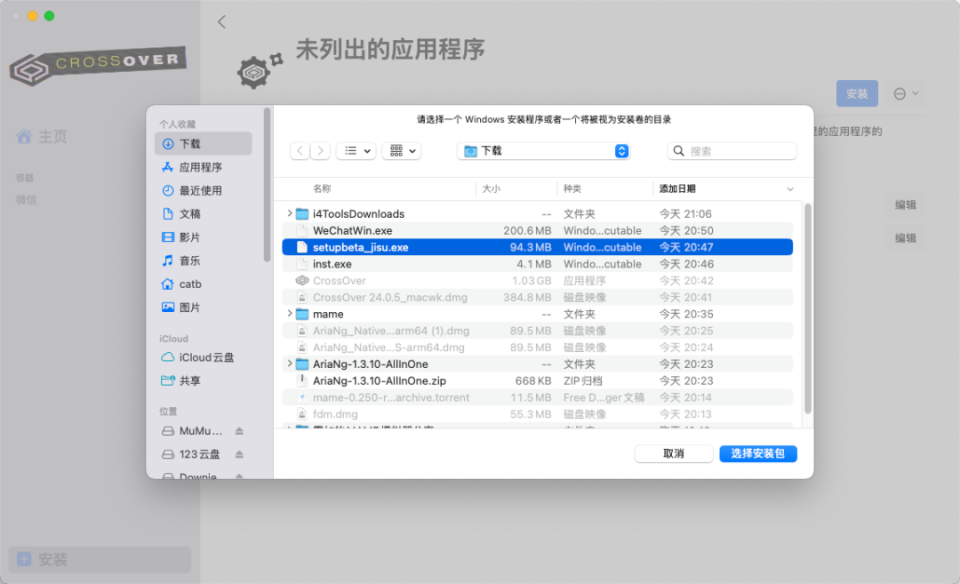Select AriaNg-1.3.10-AllInOne.zip file
Viewport: 960px width, 584px height.
click(x=538, y=381)
